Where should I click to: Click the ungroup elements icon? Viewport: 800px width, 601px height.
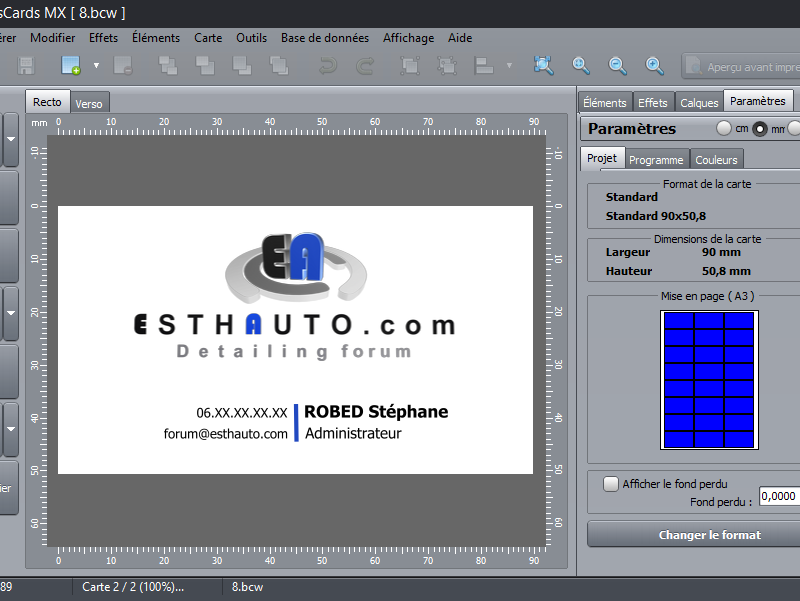(447, 66)
